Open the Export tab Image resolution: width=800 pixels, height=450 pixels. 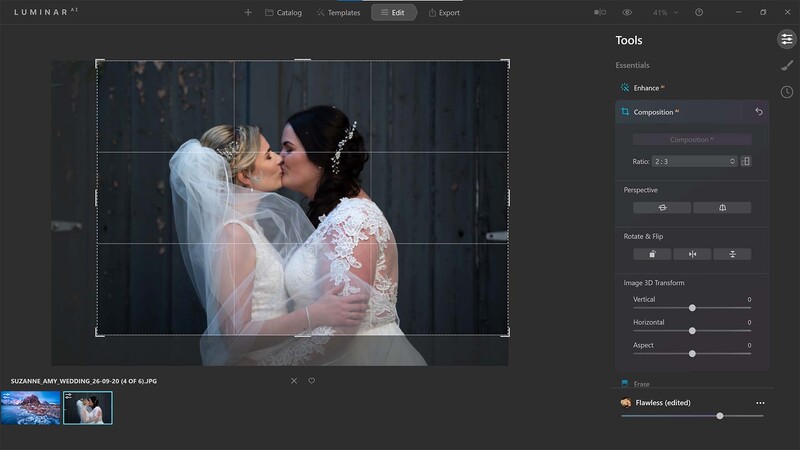tap(444, 13)
